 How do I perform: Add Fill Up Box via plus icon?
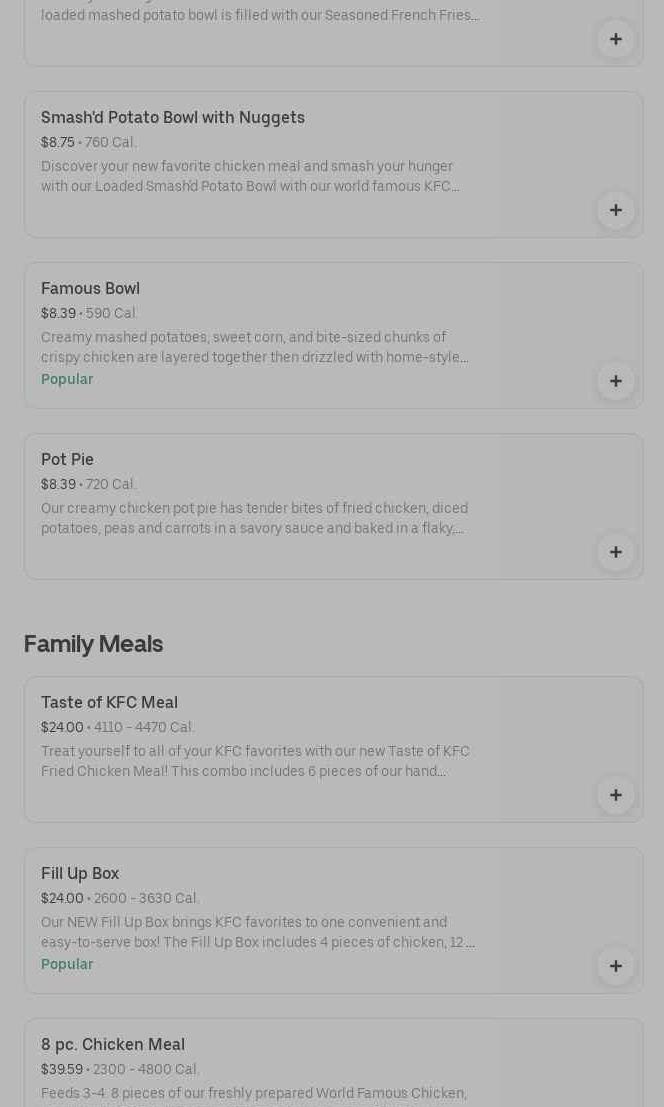pyautogui.click(x=615, y=966)
